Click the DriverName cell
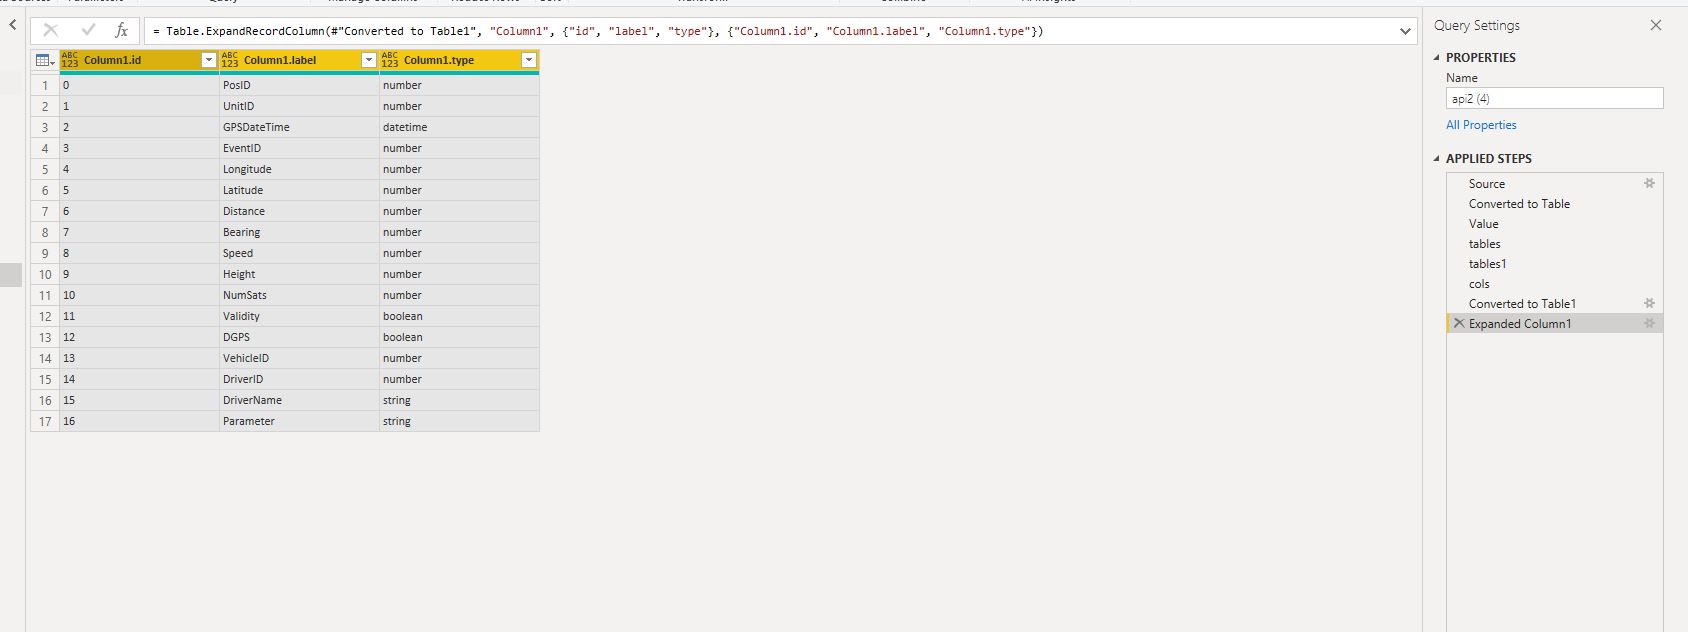 point(299,400)
